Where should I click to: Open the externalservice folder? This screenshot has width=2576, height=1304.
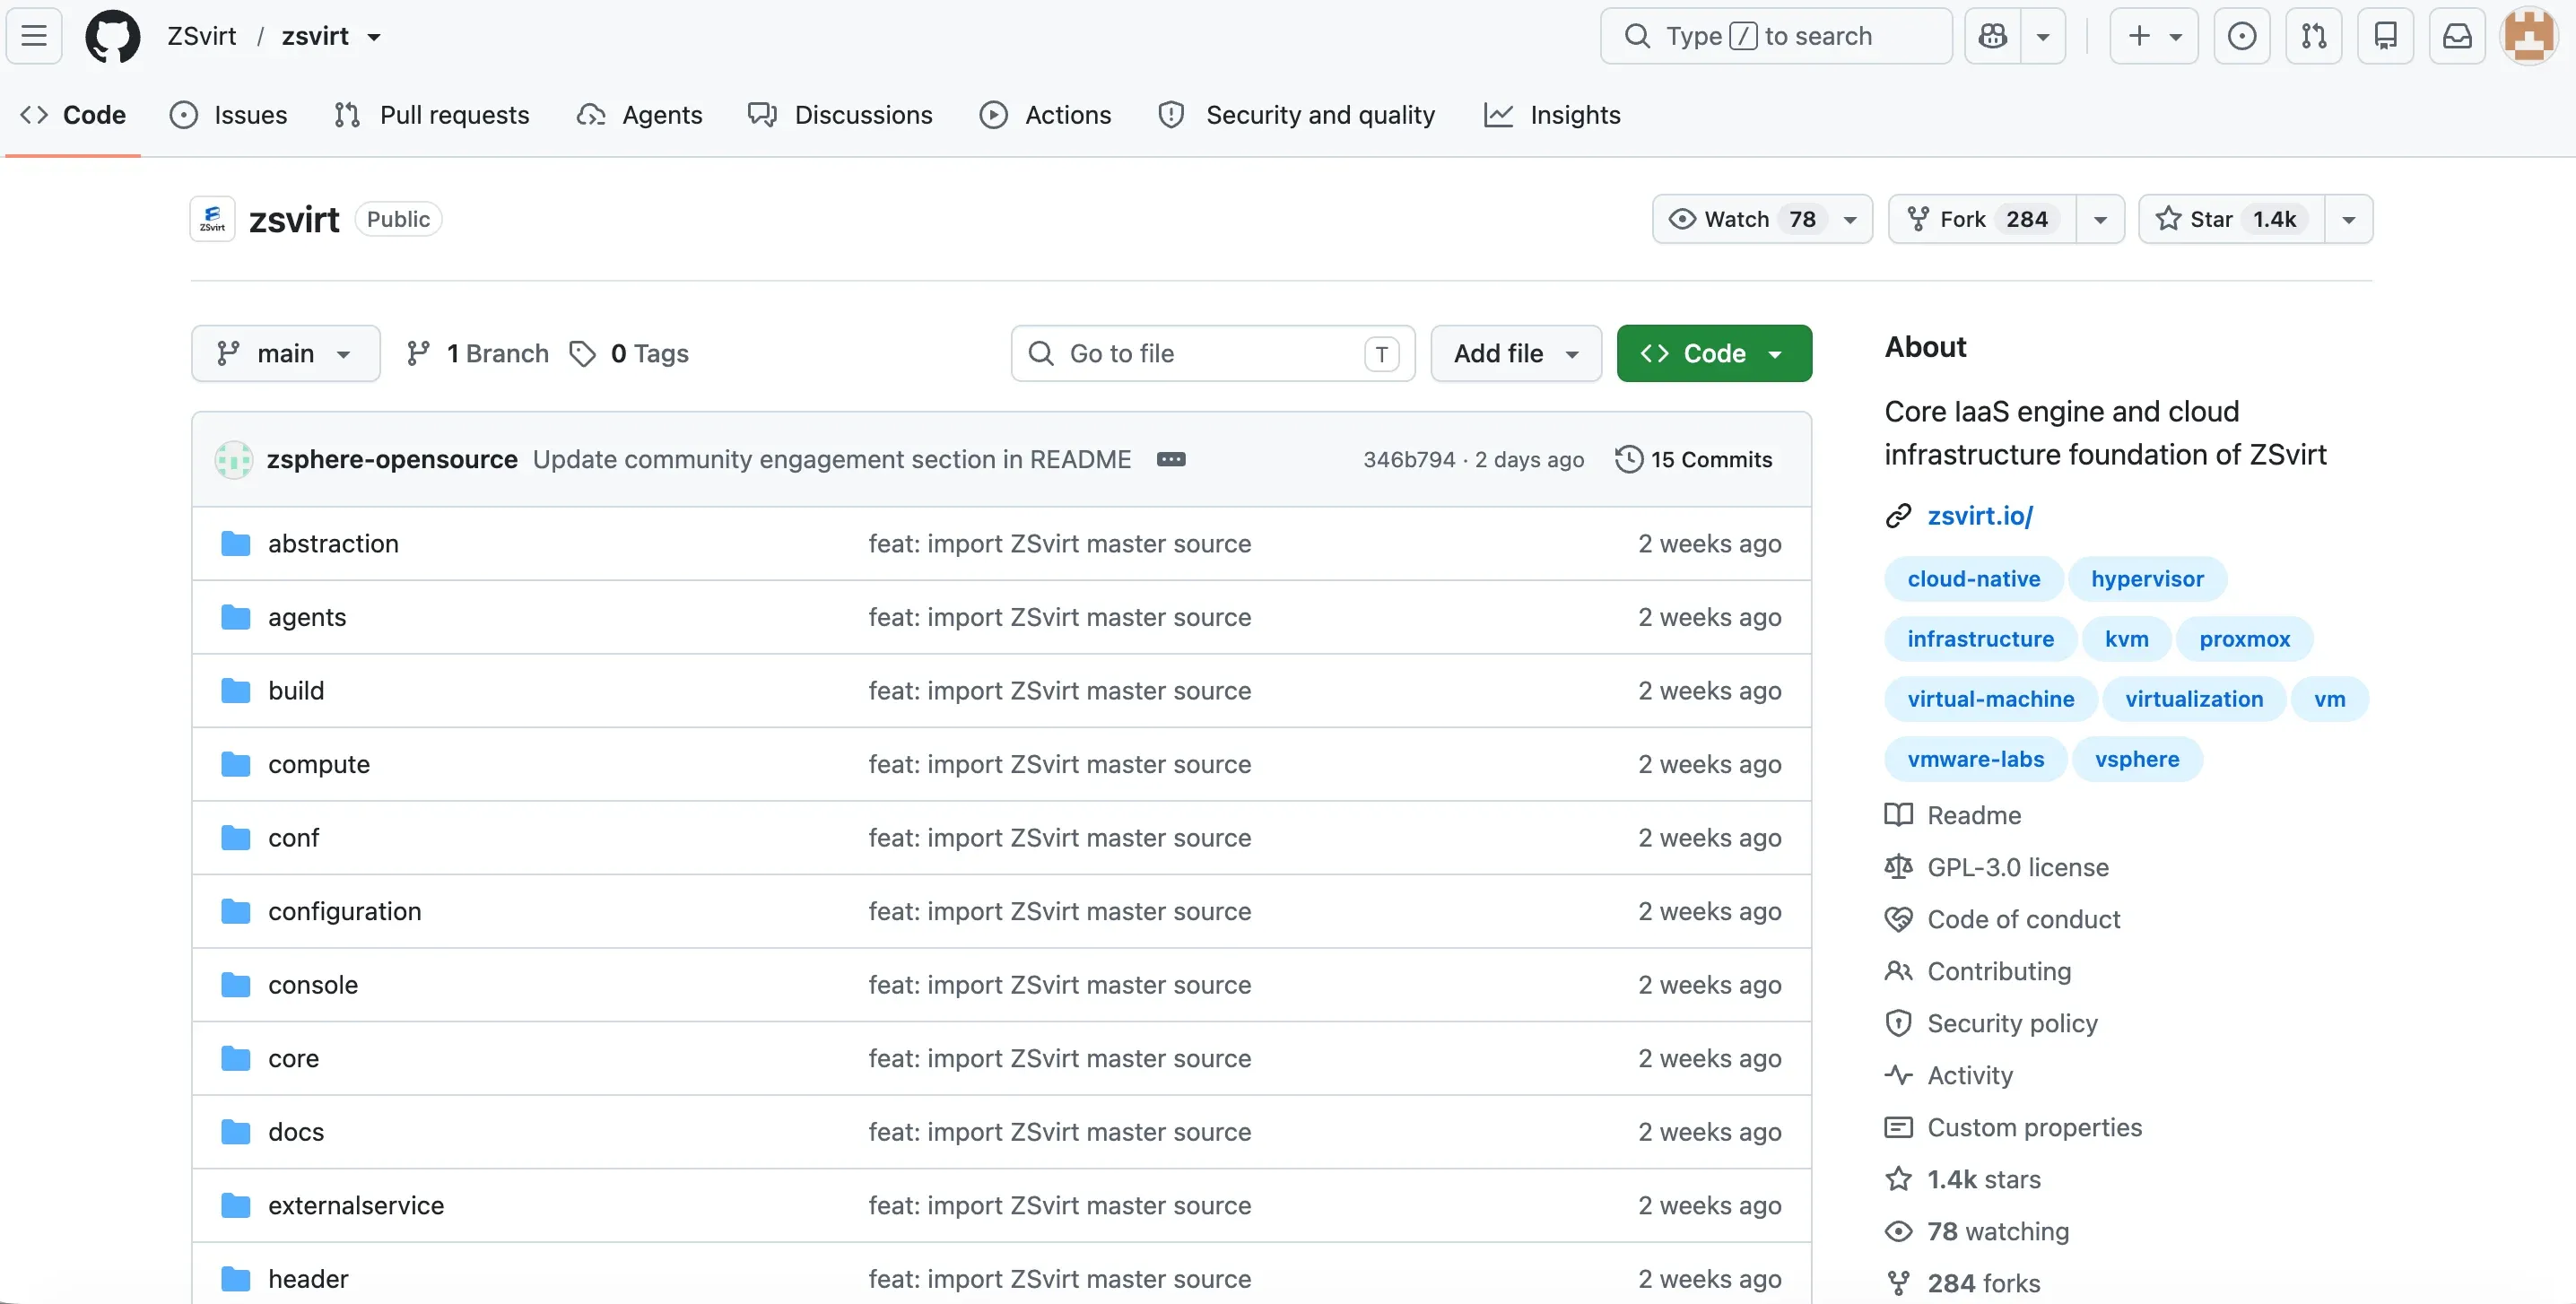(356, 1206)
